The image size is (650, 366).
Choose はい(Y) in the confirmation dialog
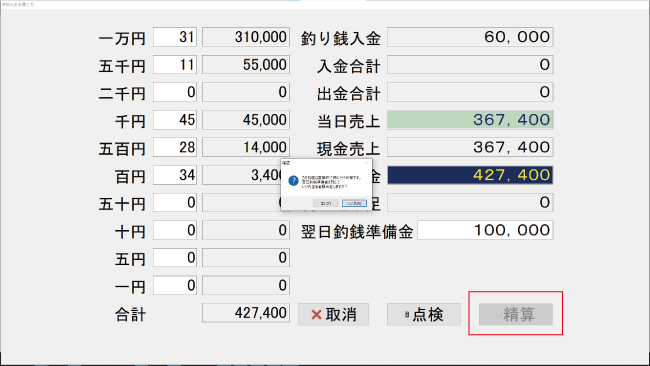325,203
